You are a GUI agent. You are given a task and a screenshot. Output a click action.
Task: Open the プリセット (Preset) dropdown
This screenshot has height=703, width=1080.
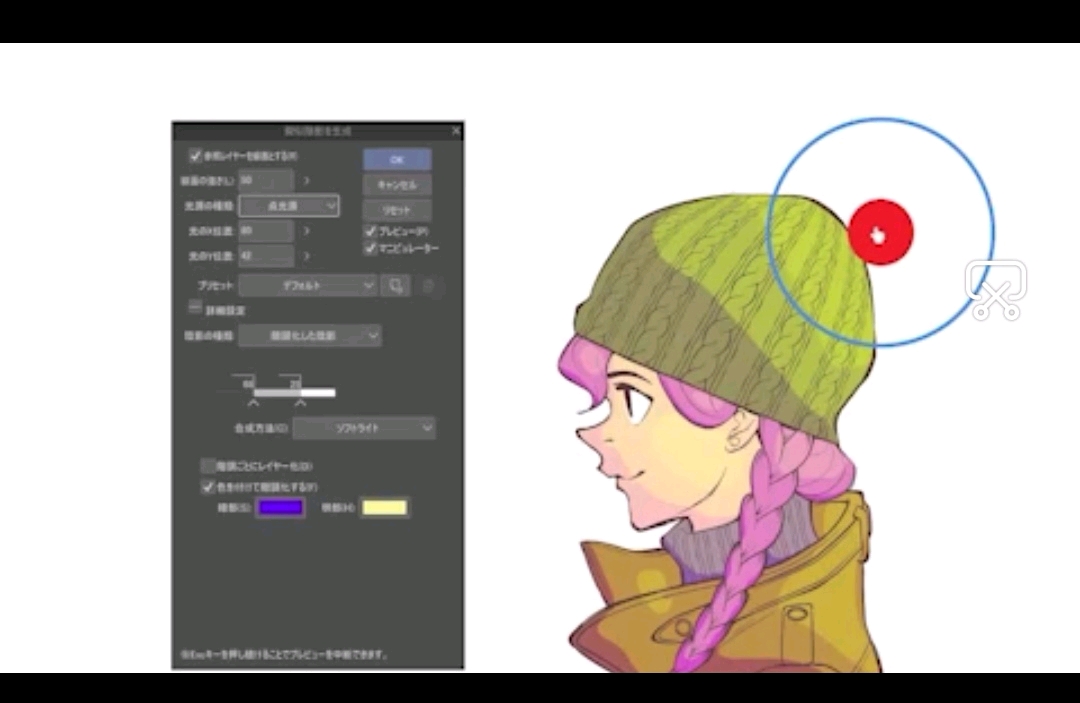[x=308, y=285]
